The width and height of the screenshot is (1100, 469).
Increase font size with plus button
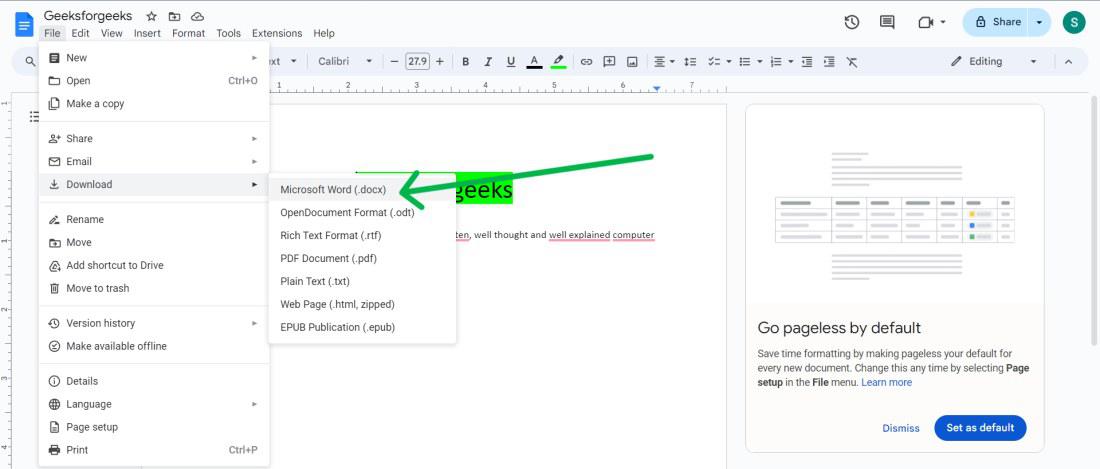[440, 62]
